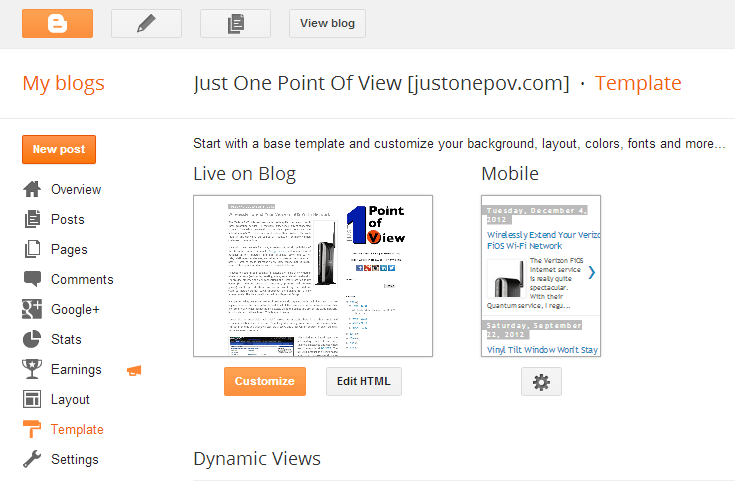Click the Comments speech bubble icon
Viewport: 735px width, 481px height.
[x=32, y=279]
